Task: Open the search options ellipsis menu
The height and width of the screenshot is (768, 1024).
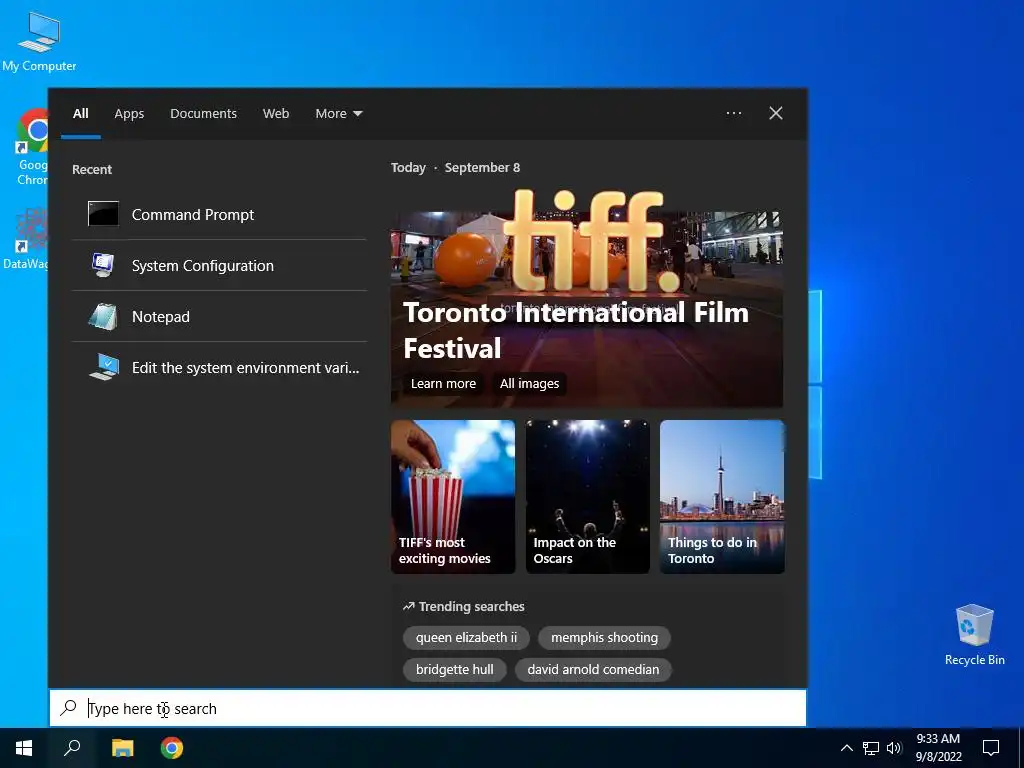Action: click(x=734, y=113)
